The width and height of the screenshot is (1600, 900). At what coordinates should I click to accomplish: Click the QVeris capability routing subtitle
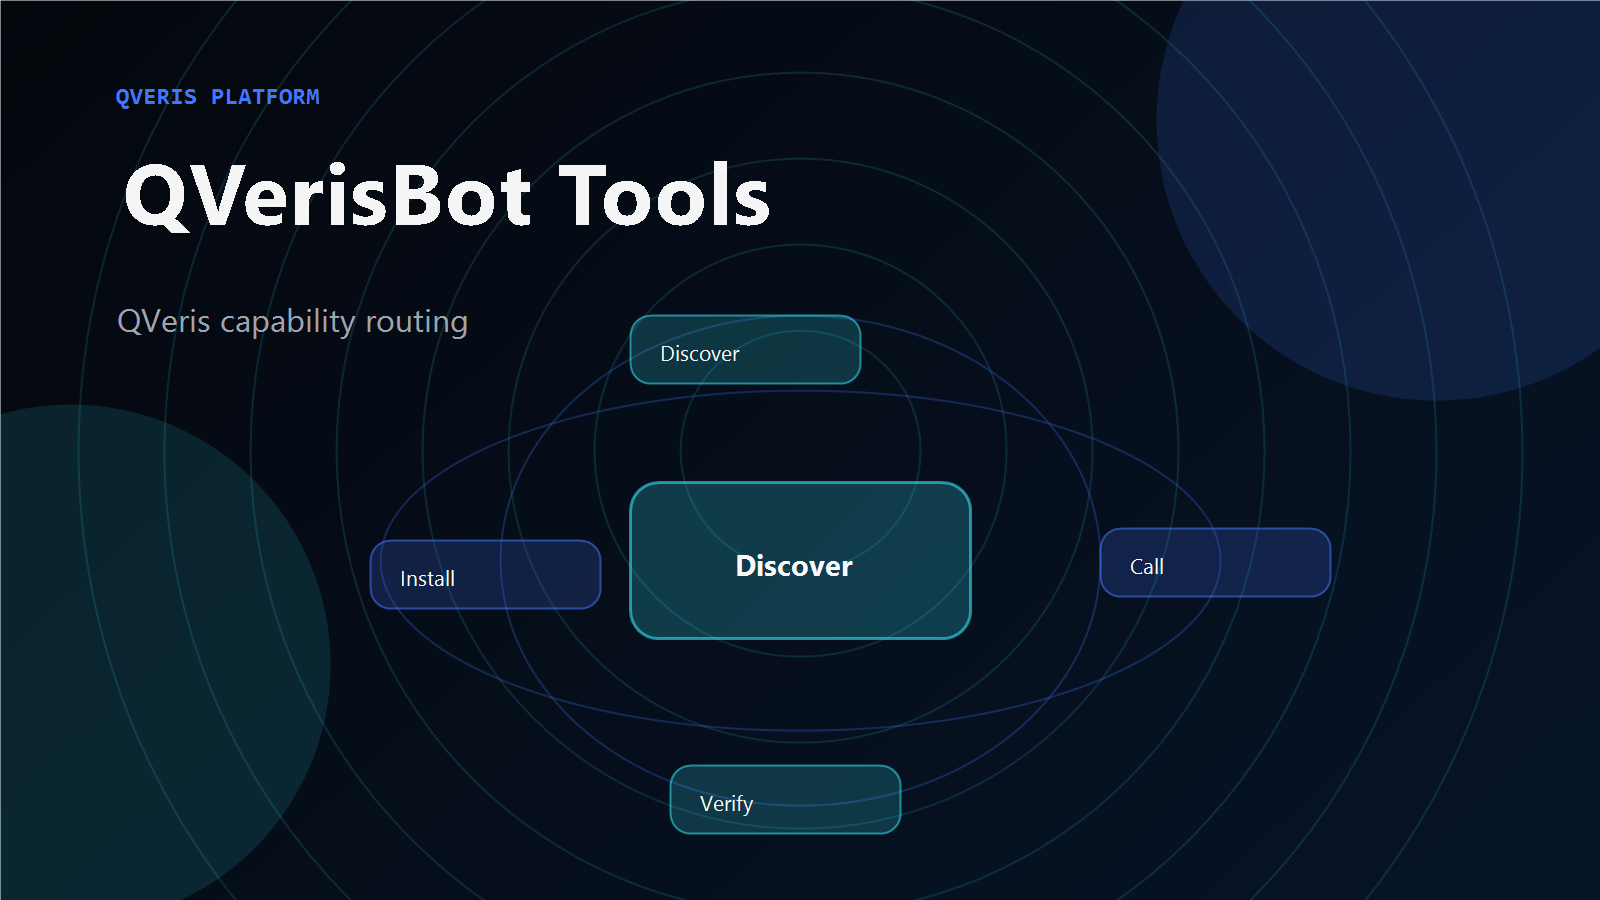[292, 322]
